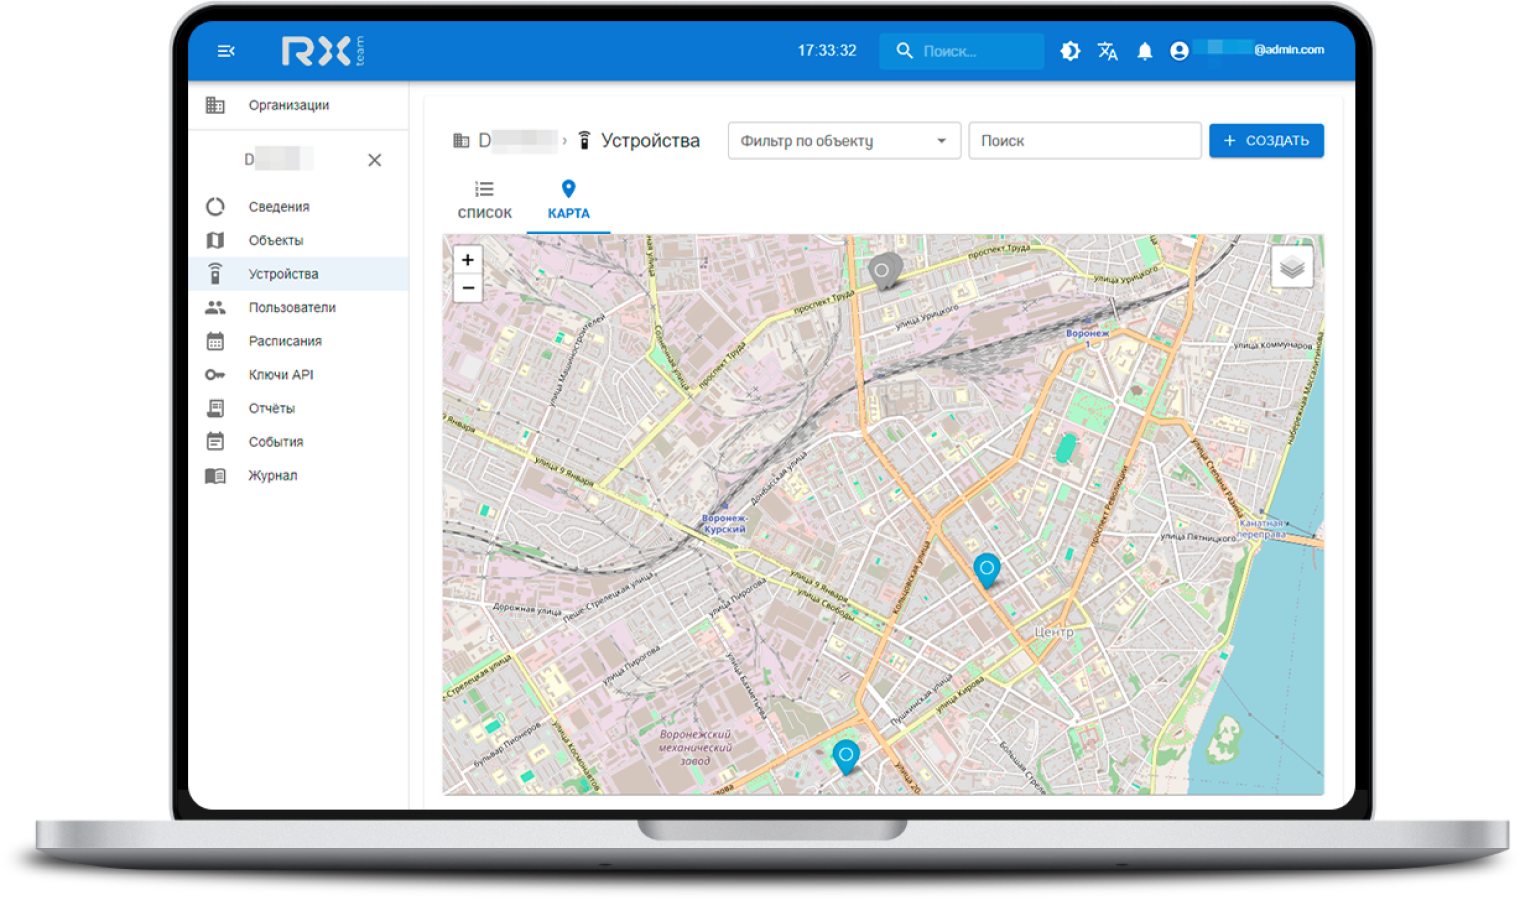The width and height of the screenshot is (1520, 900).
Task: Open the language translation icon
Action: coord(1107,51)
